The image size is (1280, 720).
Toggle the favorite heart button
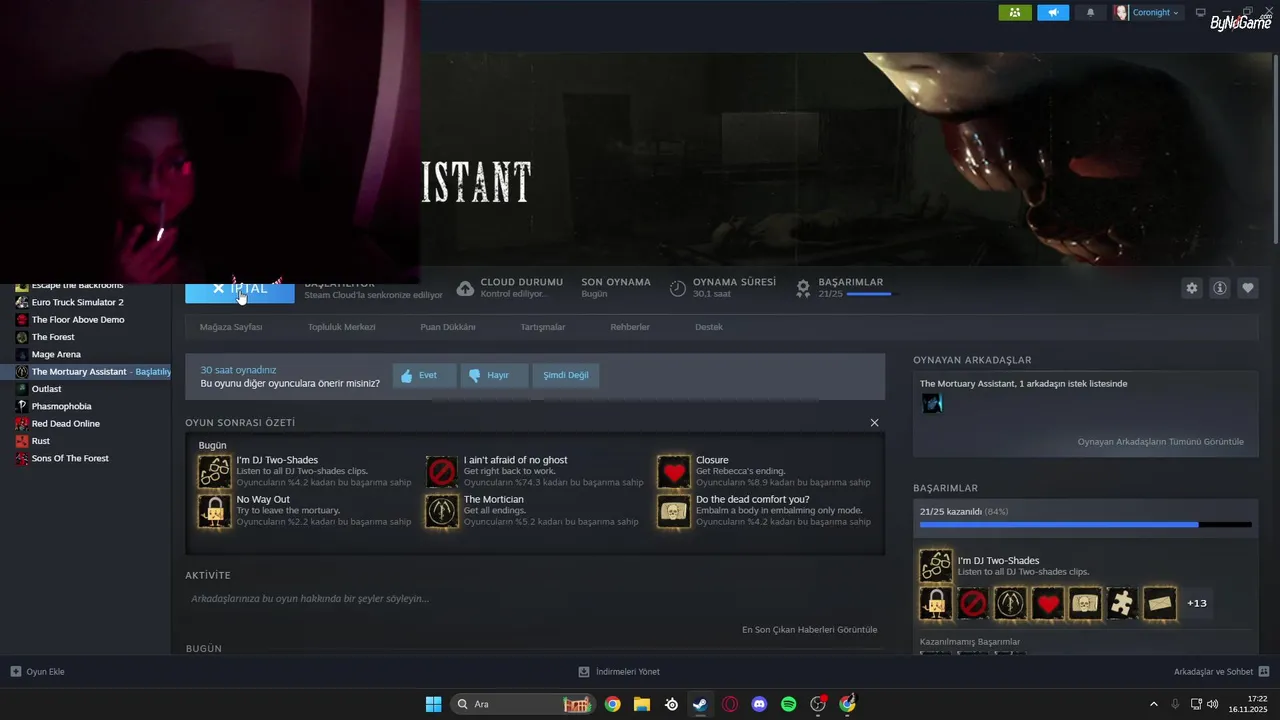point(1248,288)
